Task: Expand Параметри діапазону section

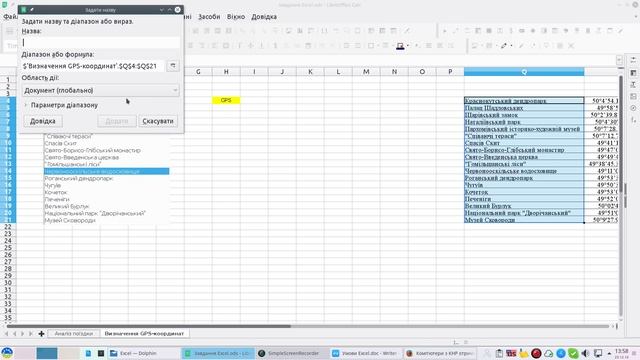Action: click(60, 105)
